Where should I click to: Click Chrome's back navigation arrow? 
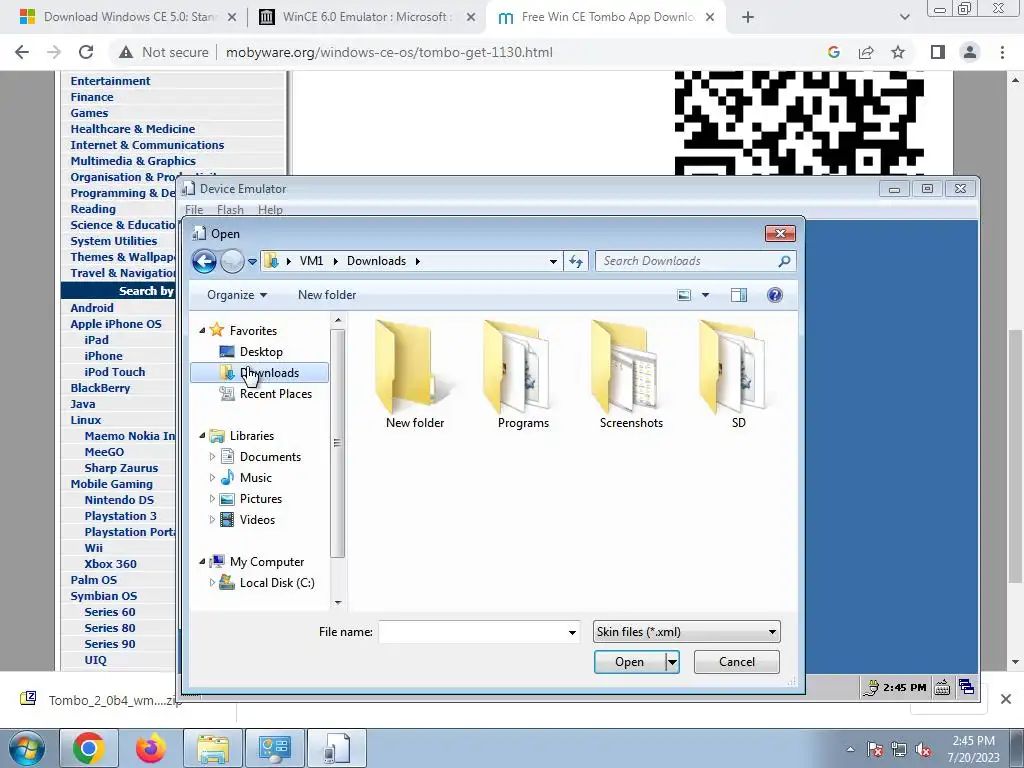22,52
